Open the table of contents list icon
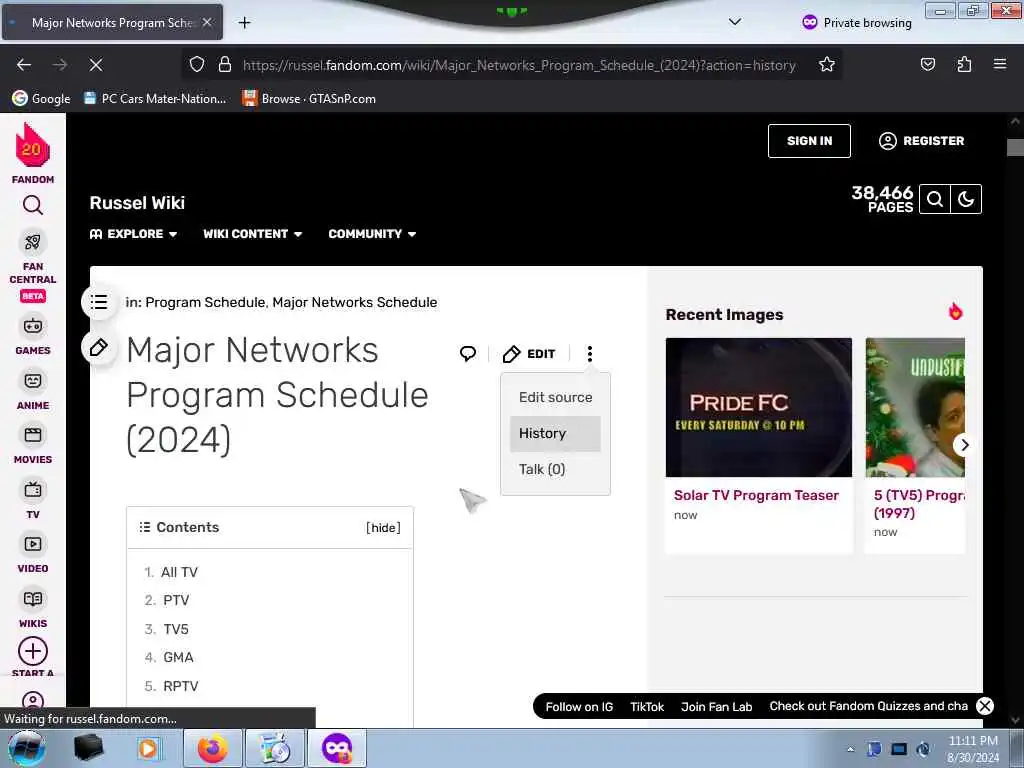Image resolution: width=1024 pixels, height=768 pixels. click(x=99, y=302)
